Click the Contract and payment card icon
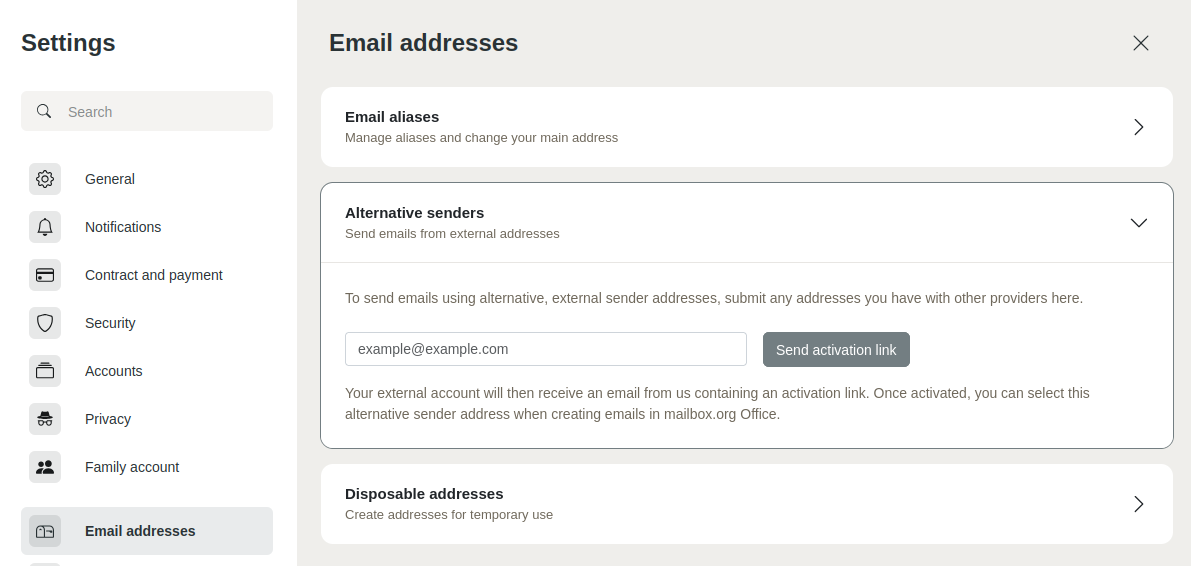This screenshot has width=1191, height=566. pos(45,275)
